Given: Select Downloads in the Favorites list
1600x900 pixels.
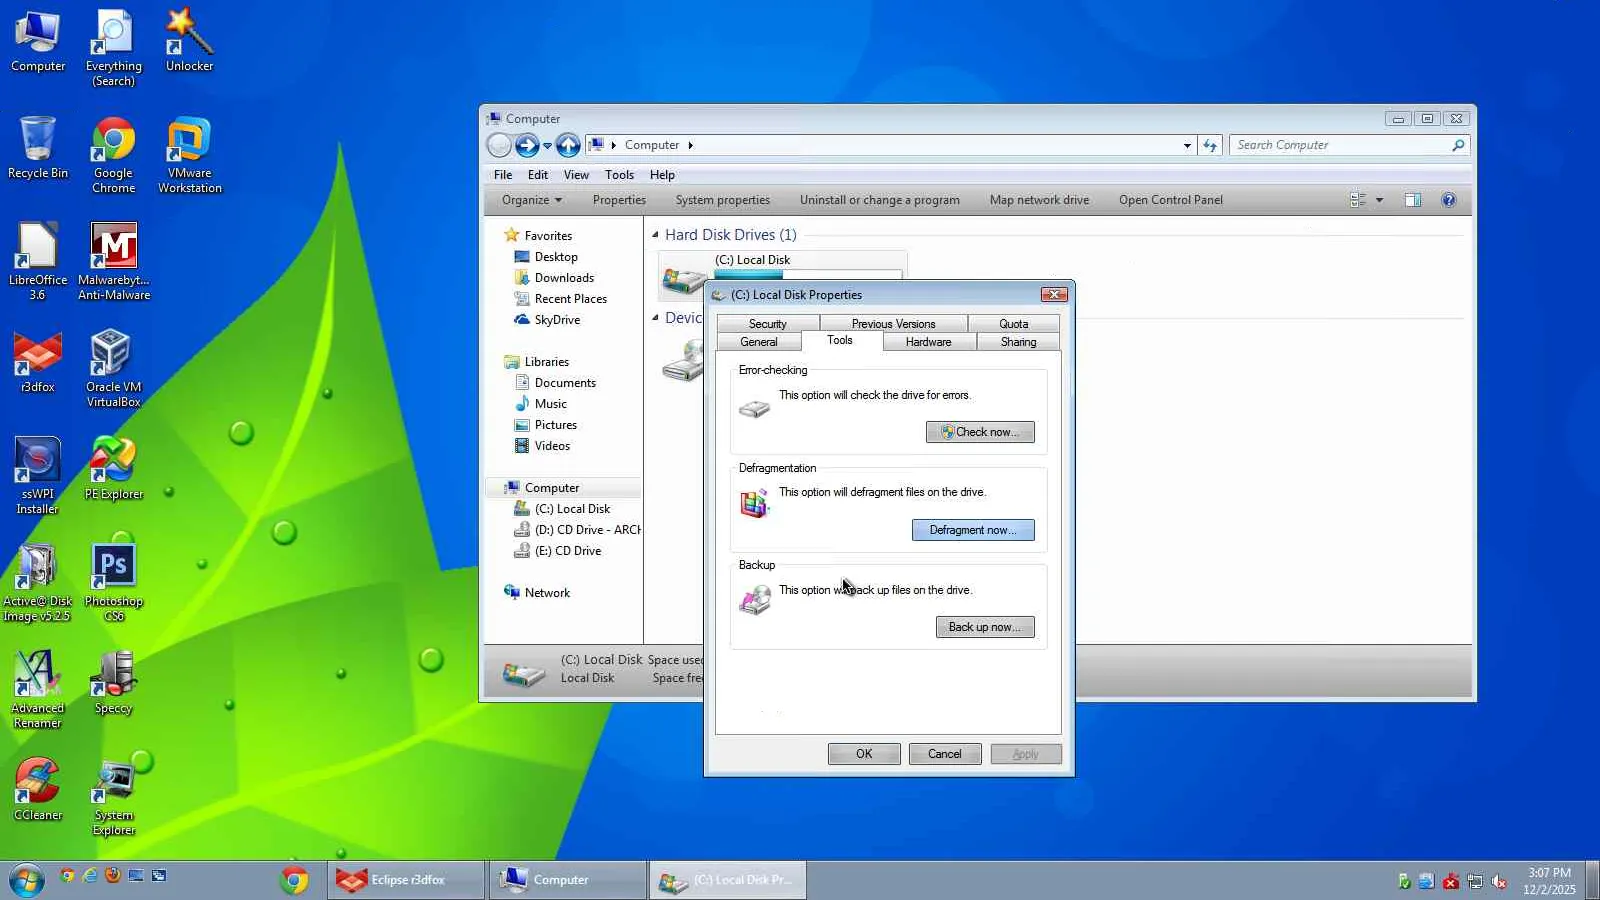Looking at the screenshot, I should click(x=564, y=278).
